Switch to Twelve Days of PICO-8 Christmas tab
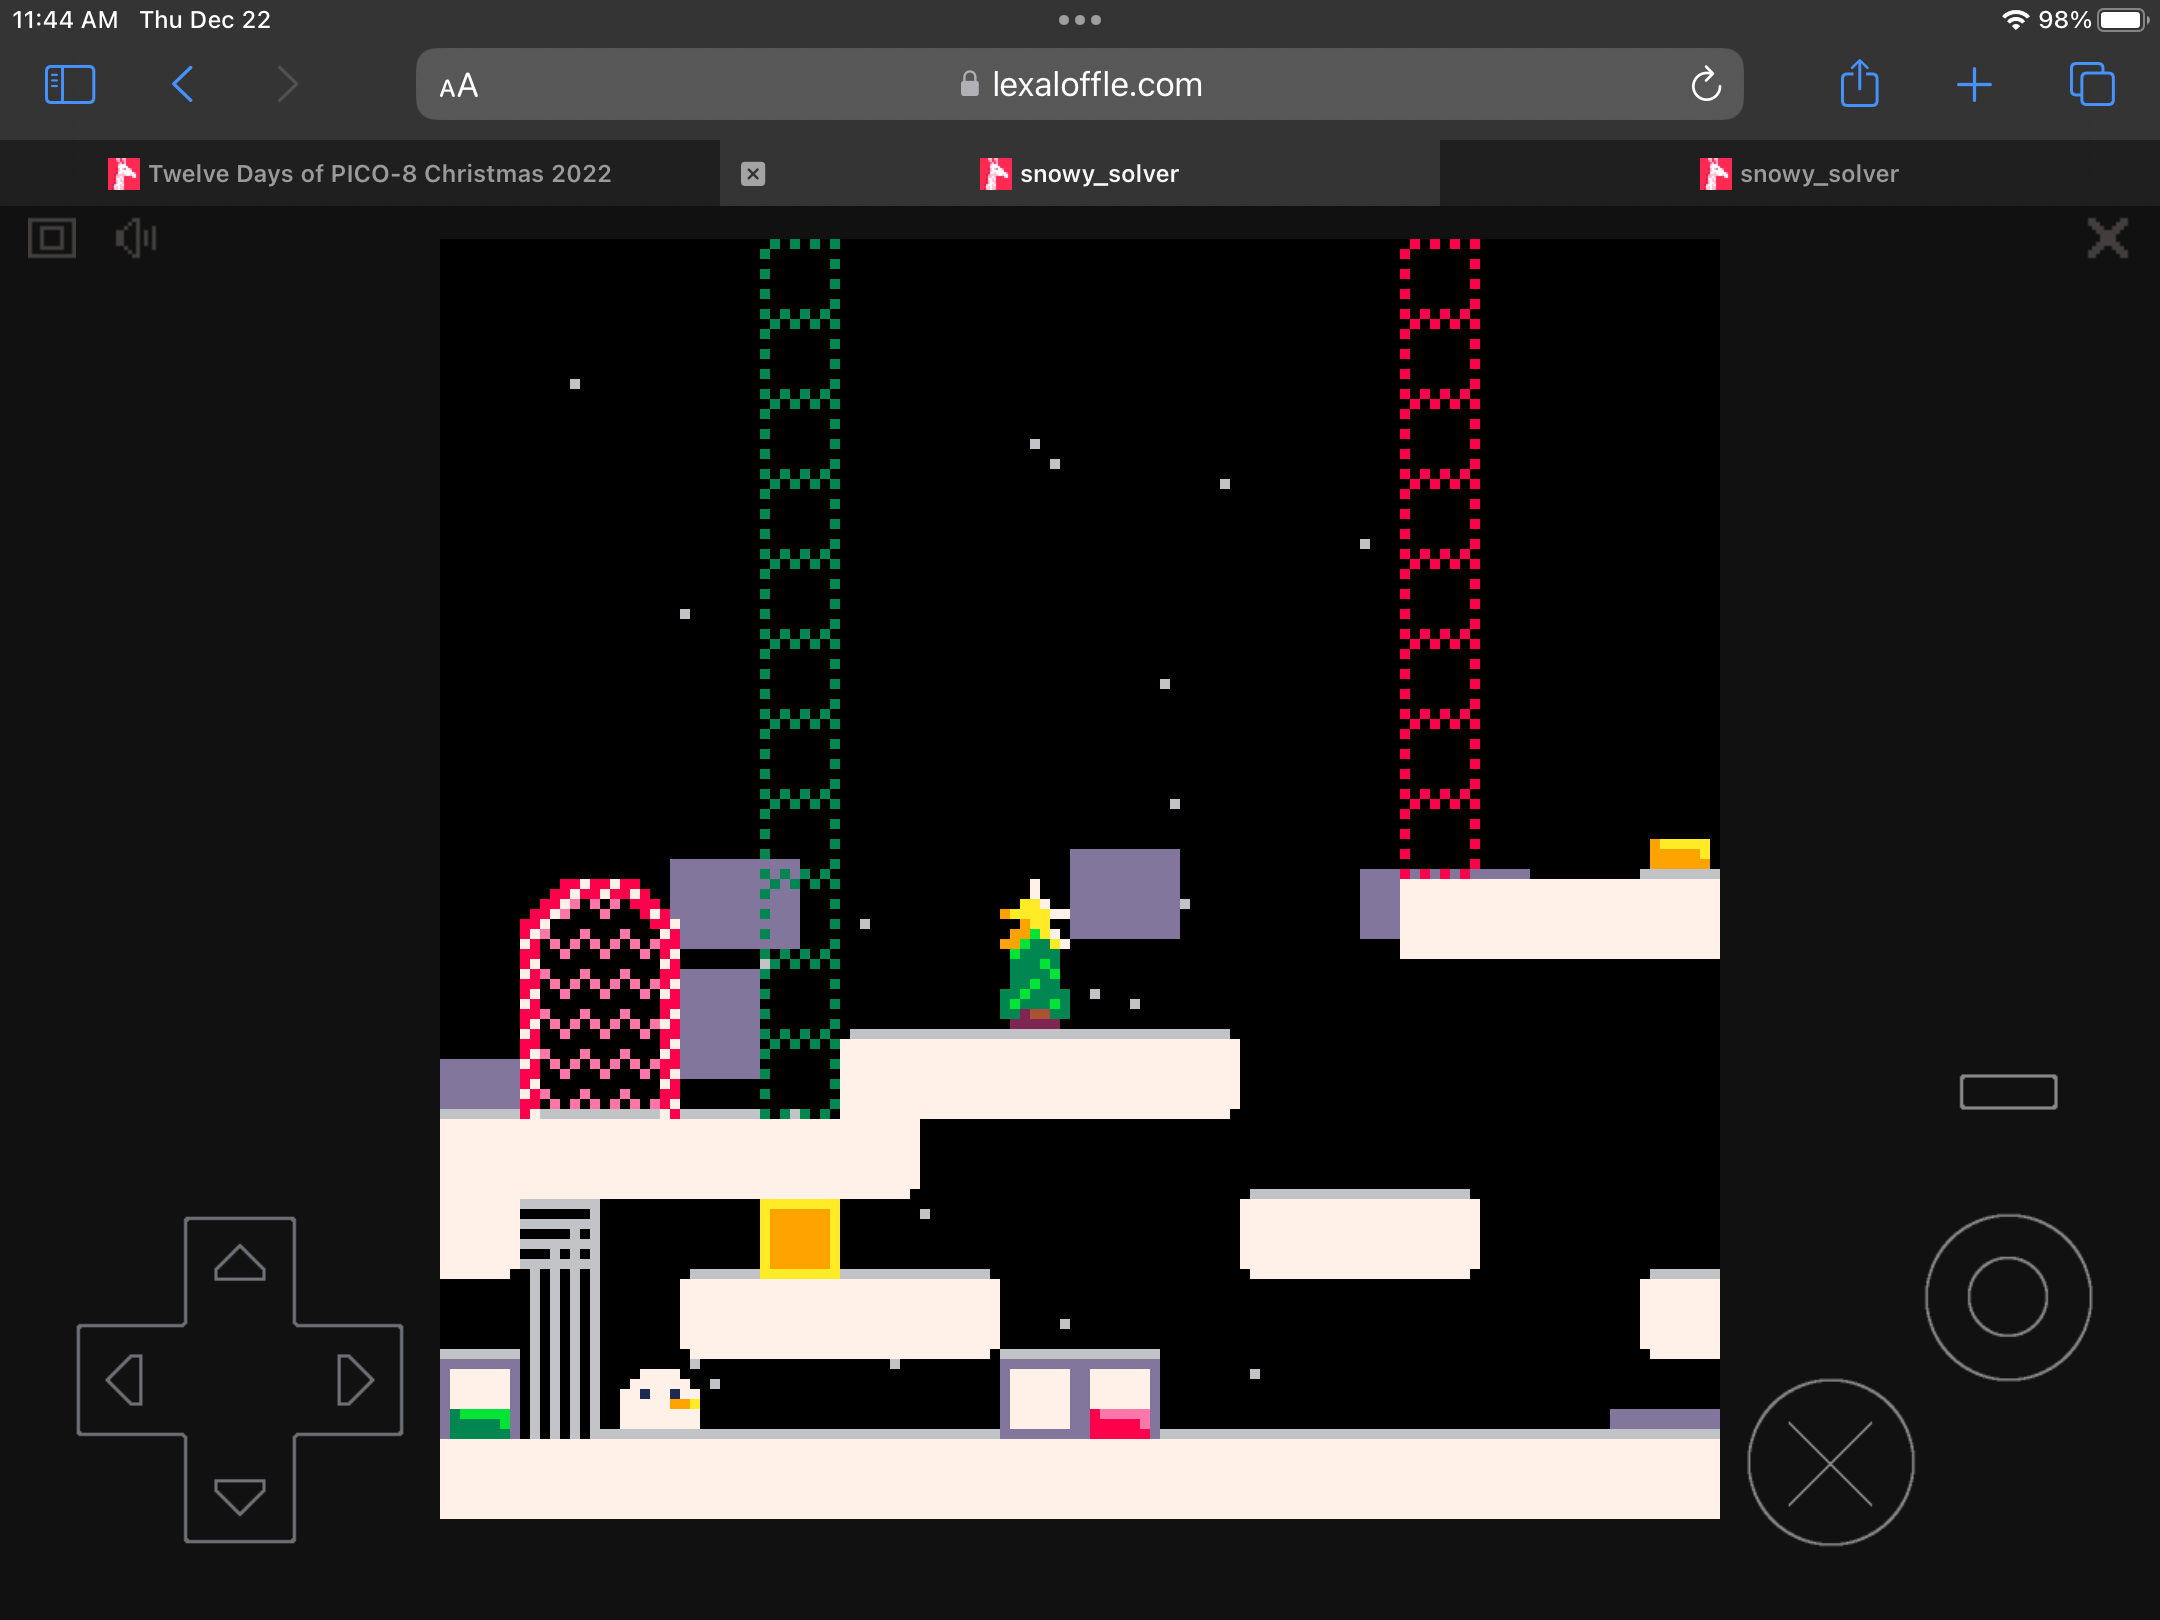This screenshot has width=2160, height=1620. pyautogui.click(x=360, y=174)
